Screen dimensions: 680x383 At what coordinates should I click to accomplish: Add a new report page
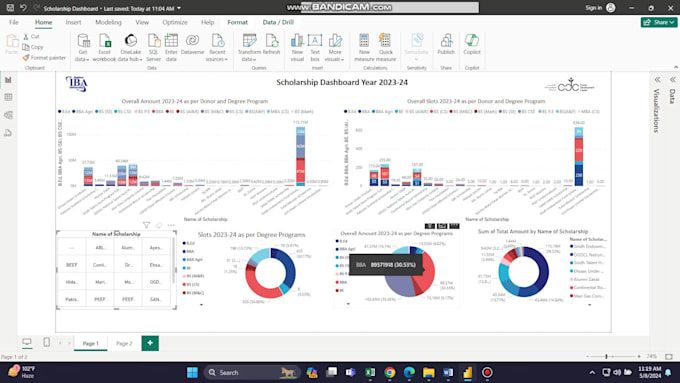(150, 343)
